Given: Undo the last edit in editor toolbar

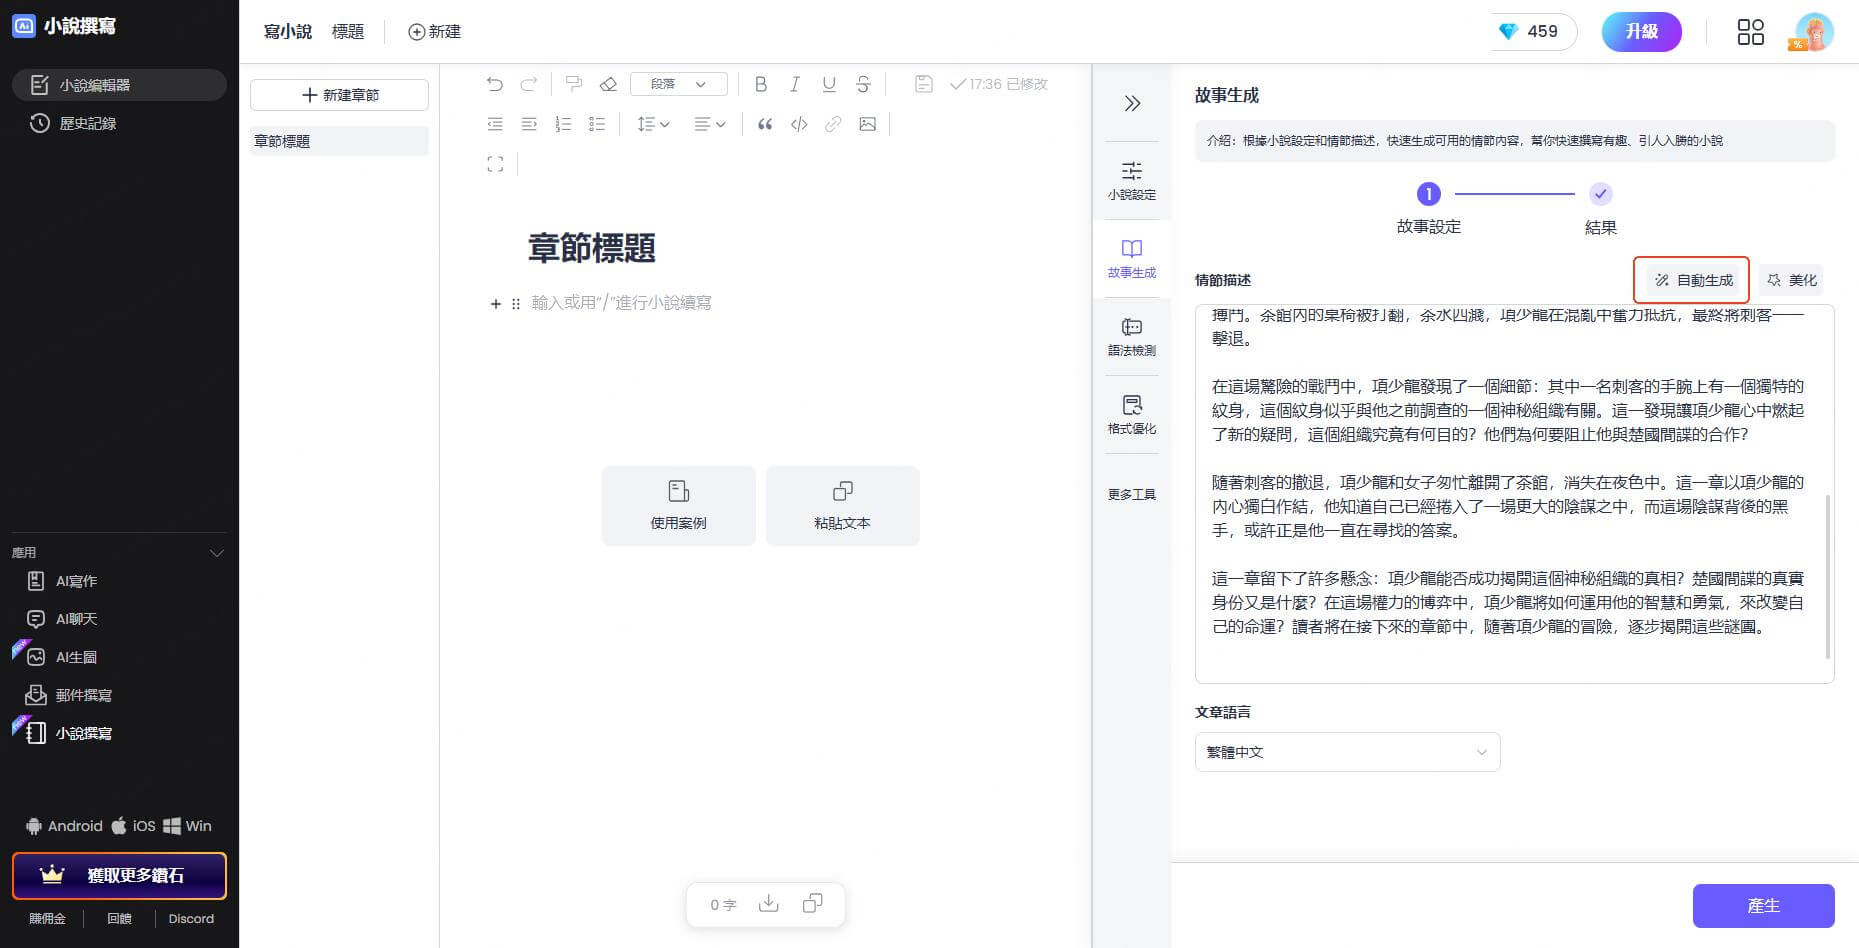Looking at the screenshot, I should click(495, 84).
